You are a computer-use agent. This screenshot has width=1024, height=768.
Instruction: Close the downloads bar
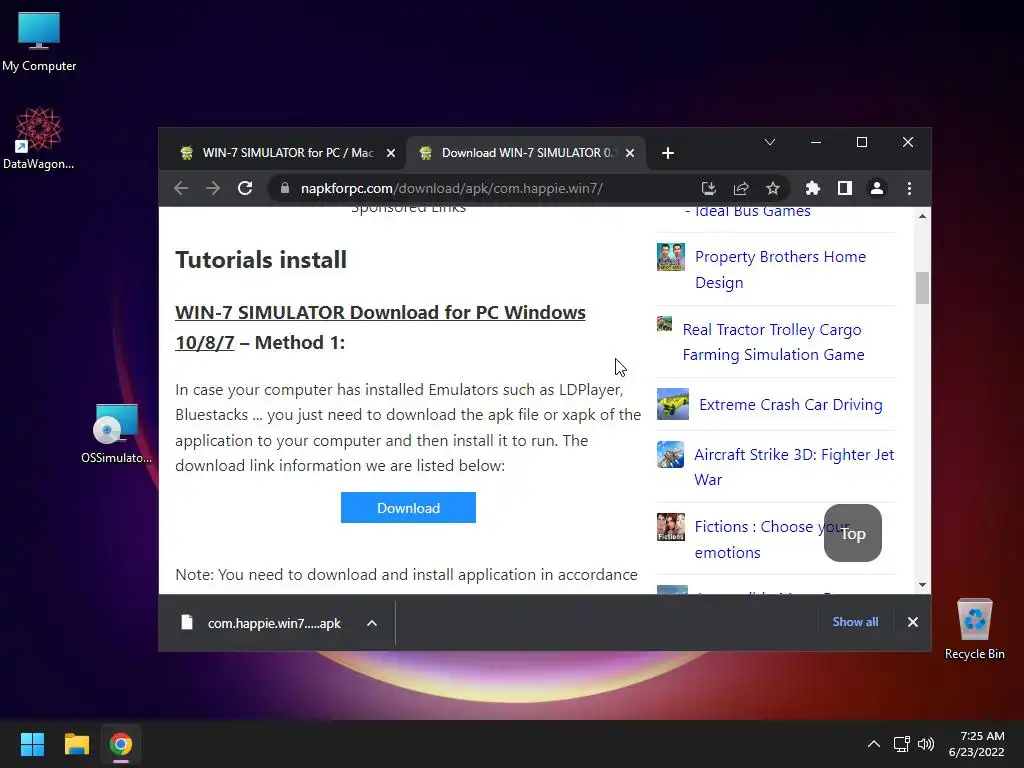(x=913, y=622)
